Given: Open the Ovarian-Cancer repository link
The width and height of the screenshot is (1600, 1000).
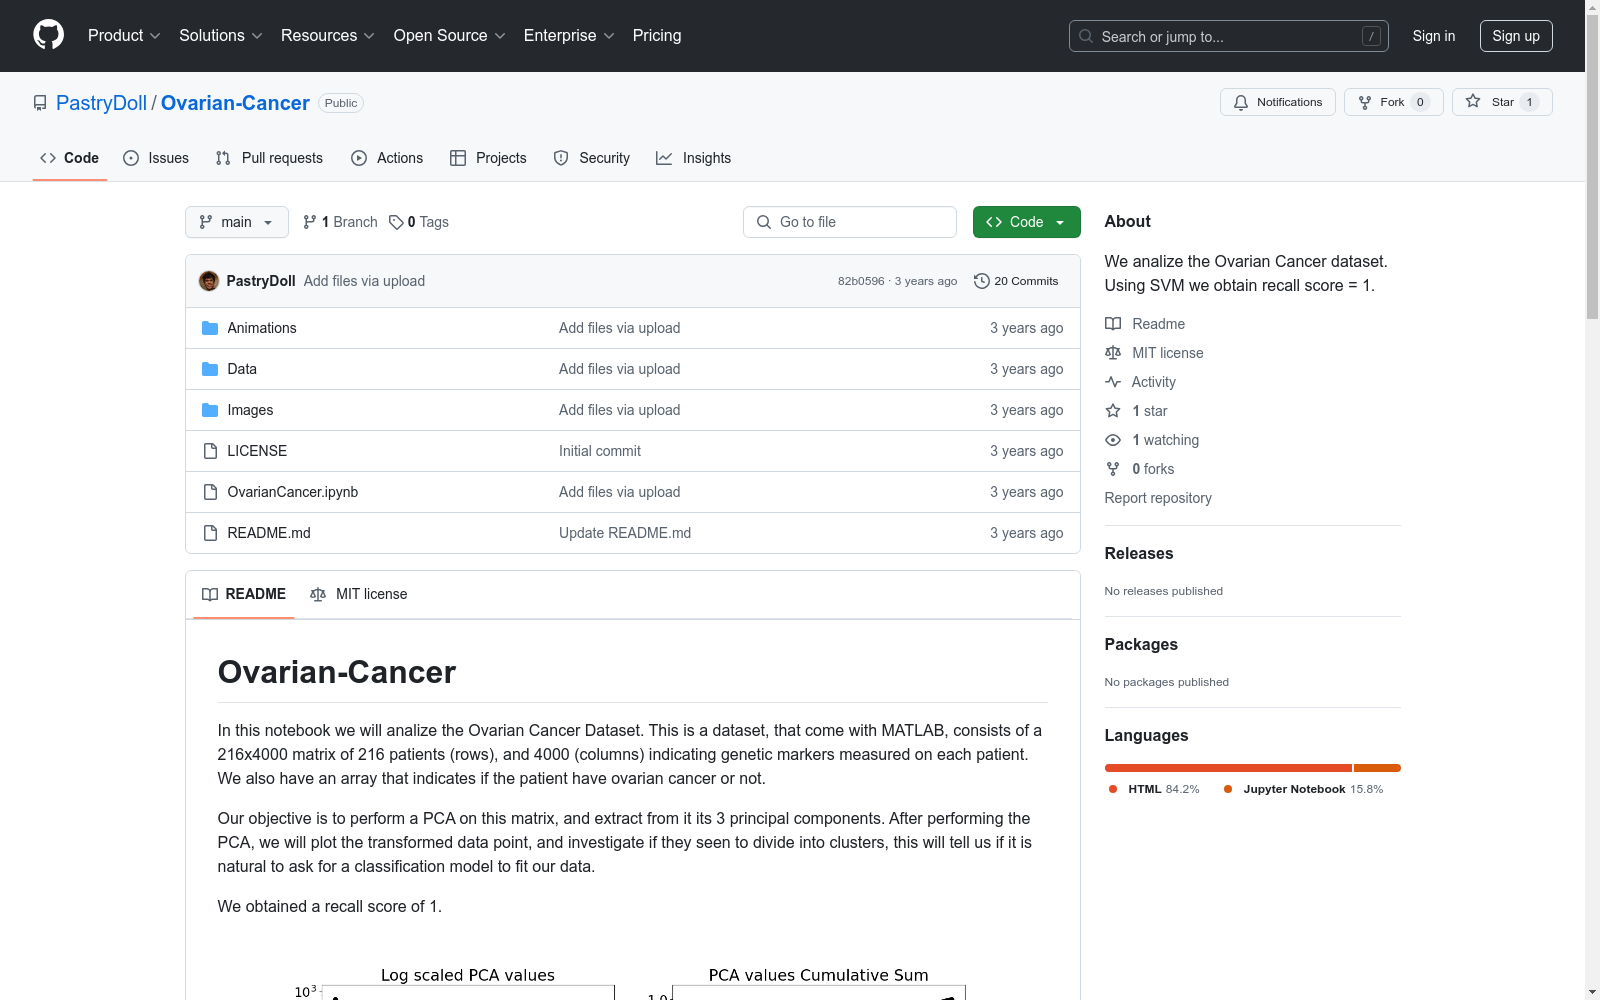Looking at the screenshot, I should [235, 103].
